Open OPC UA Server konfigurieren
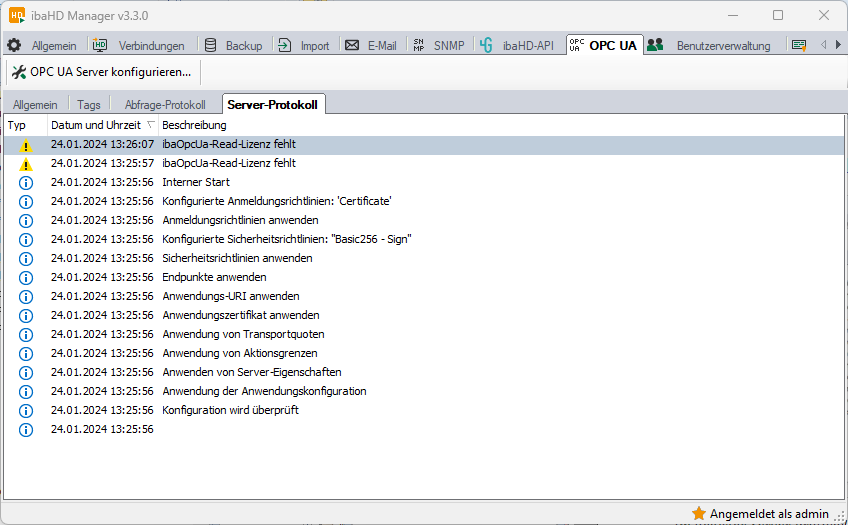 pyautogui.click(x=101, y=72)
